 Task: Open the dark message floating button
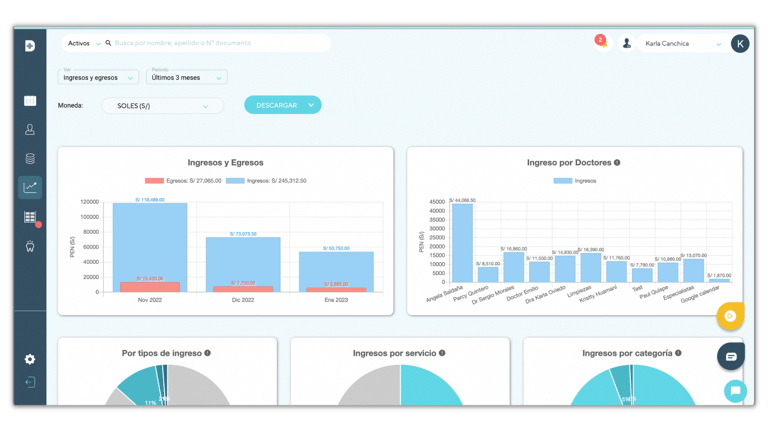pos(731,357)
